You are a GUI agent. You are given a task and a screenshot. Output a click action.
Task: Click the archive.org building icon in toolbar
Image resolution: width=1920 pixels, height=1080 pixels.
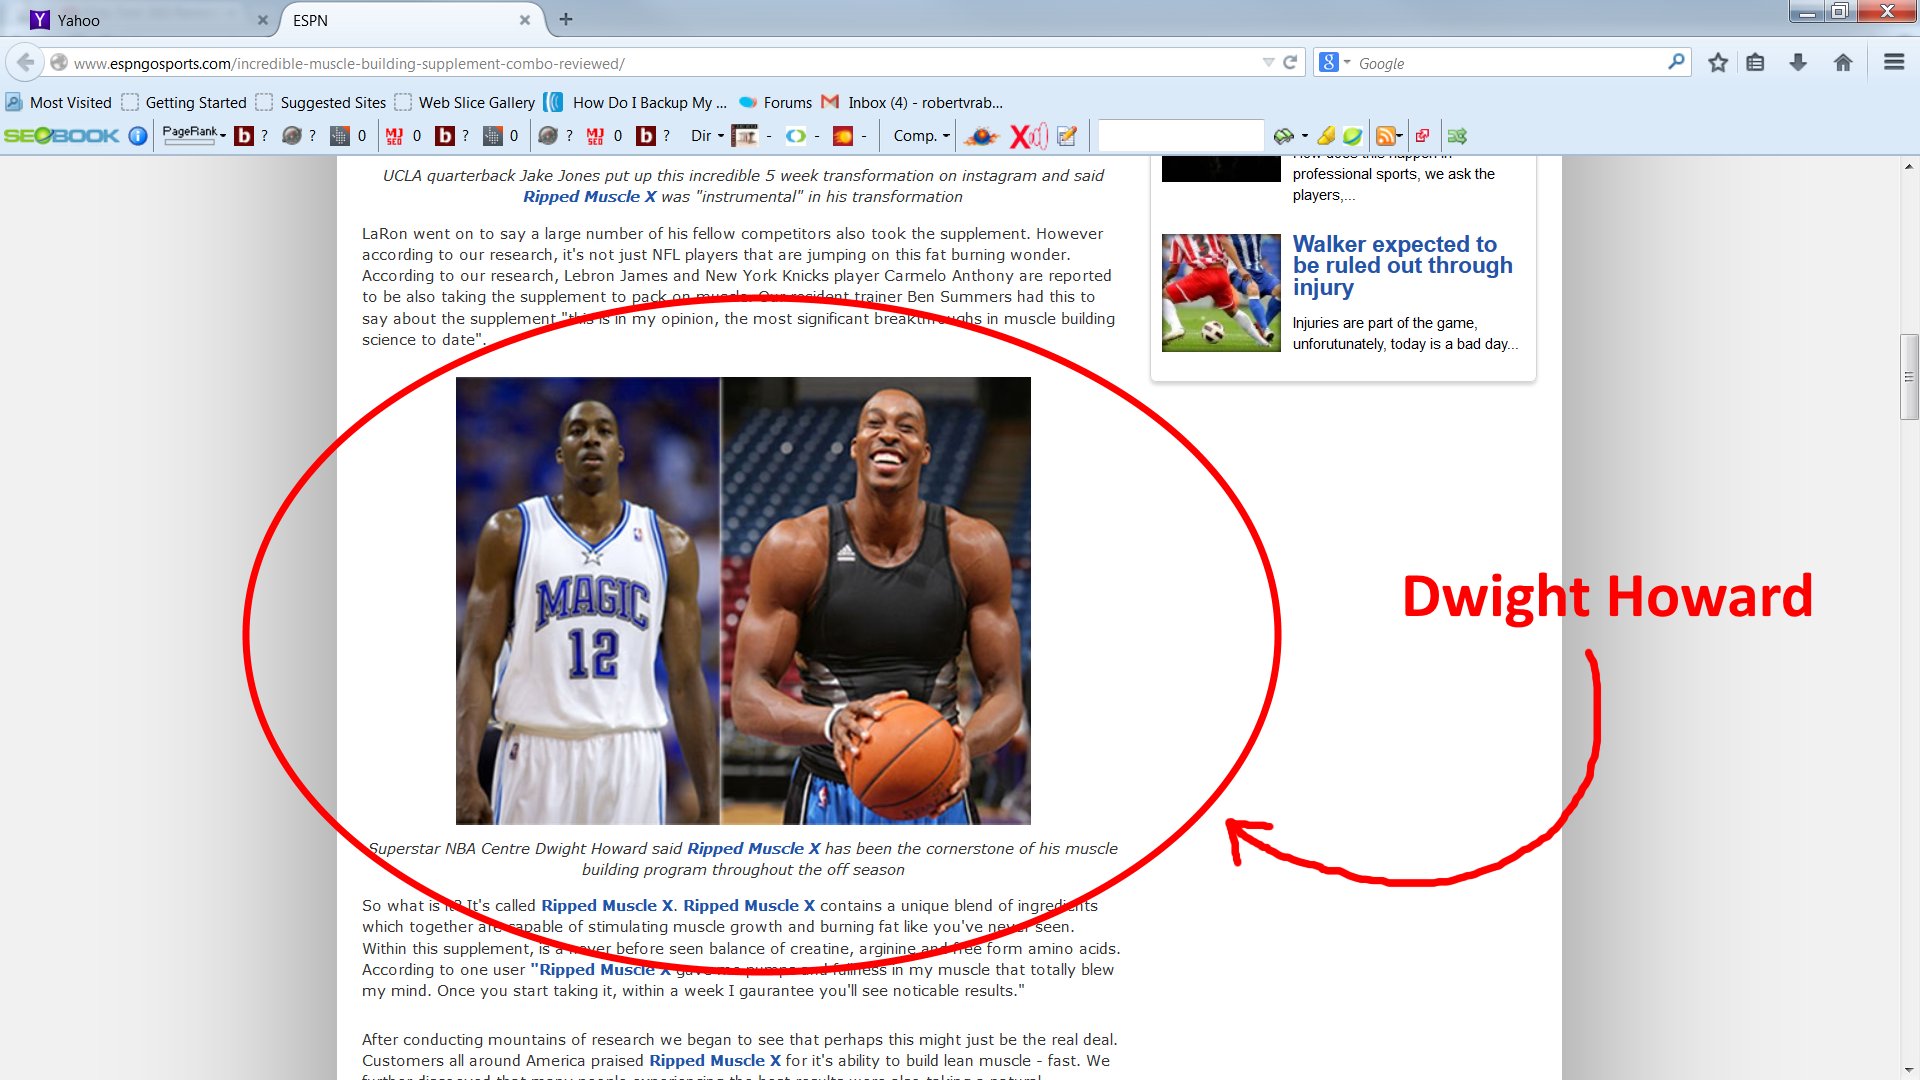pyautogui.click(x=745, y=136)
